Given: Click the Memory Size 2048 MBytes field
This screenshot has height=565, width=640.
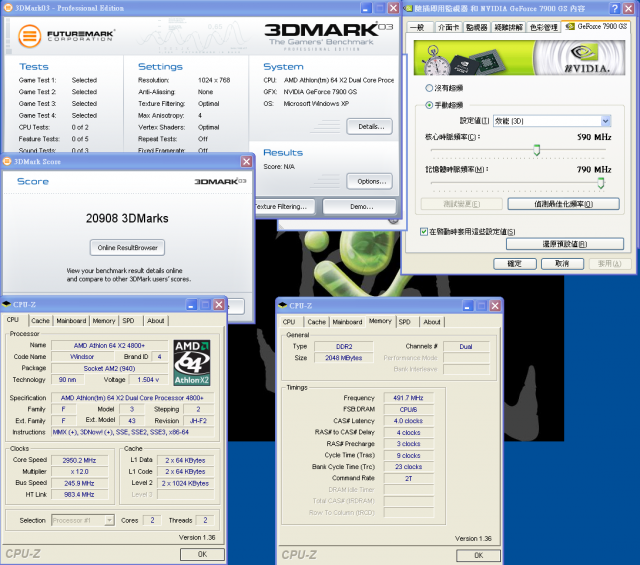Looking at the screenshot, I should (x=343, y=358).
